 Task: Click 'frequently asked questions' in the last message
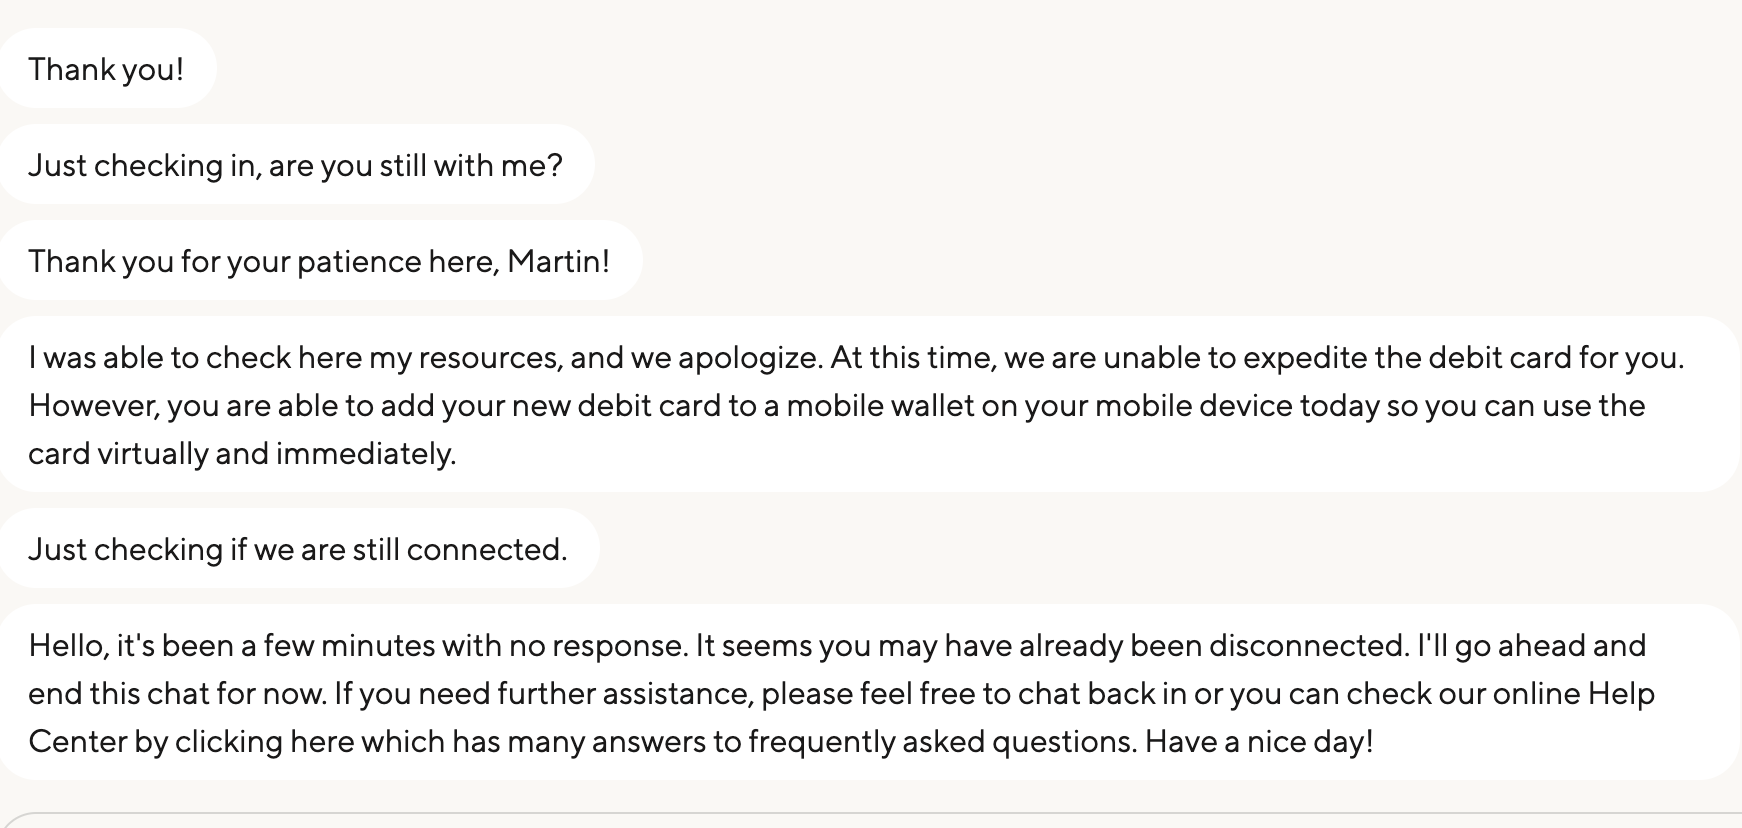point(942,742)
